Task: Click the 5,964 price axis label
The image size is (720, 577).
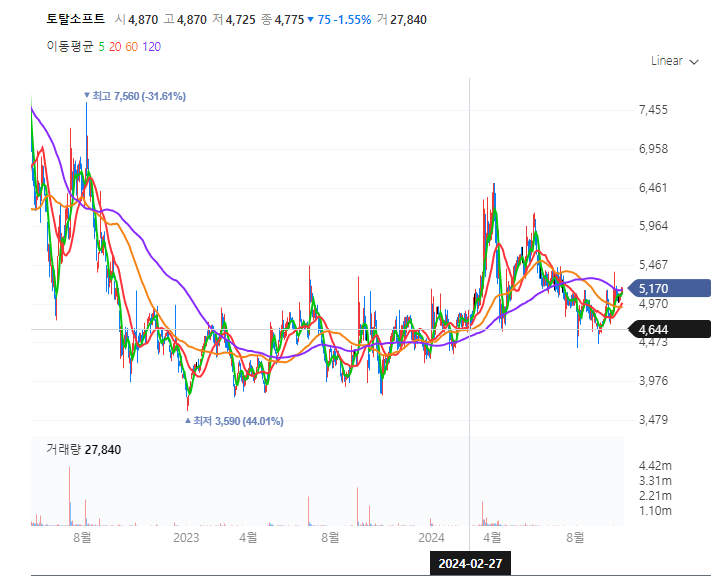Action: point(653,226)
